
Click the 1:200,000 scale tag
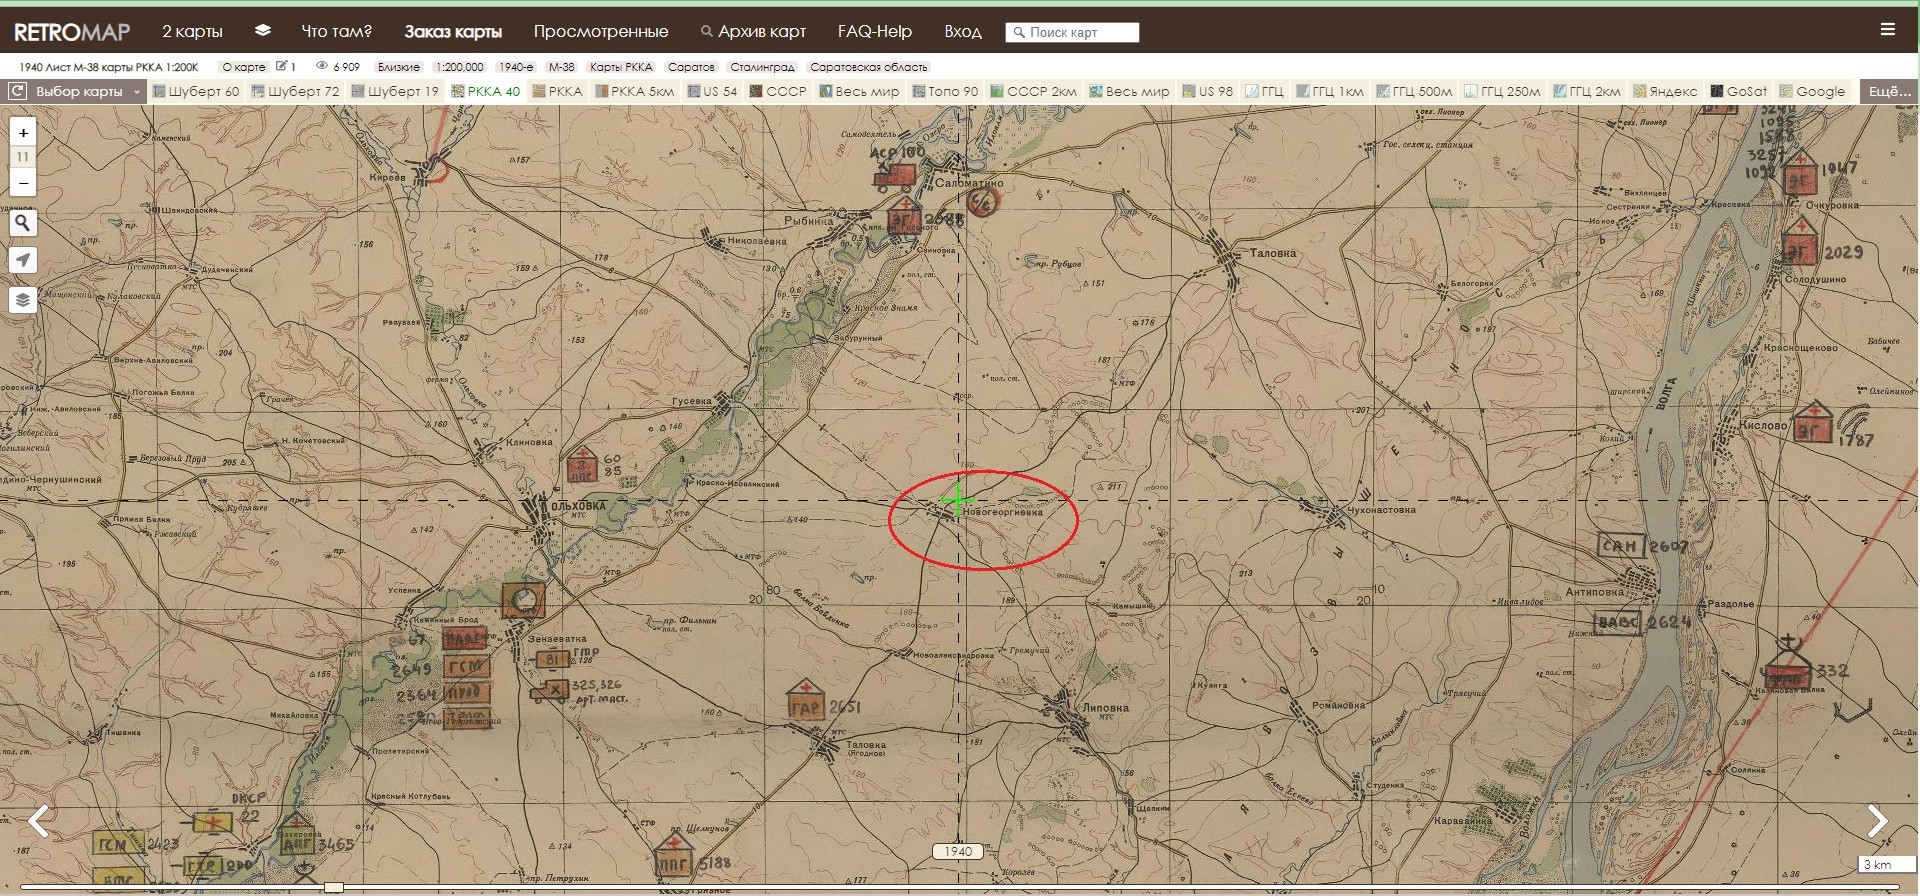pos(460,67)
